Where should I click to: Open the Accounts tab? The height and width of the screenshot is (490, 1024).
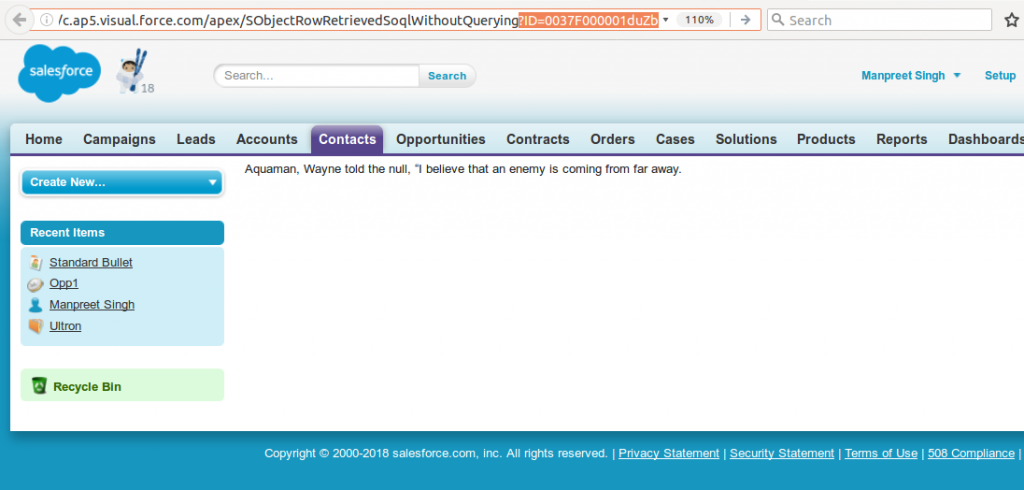click(x=266, y=139)
